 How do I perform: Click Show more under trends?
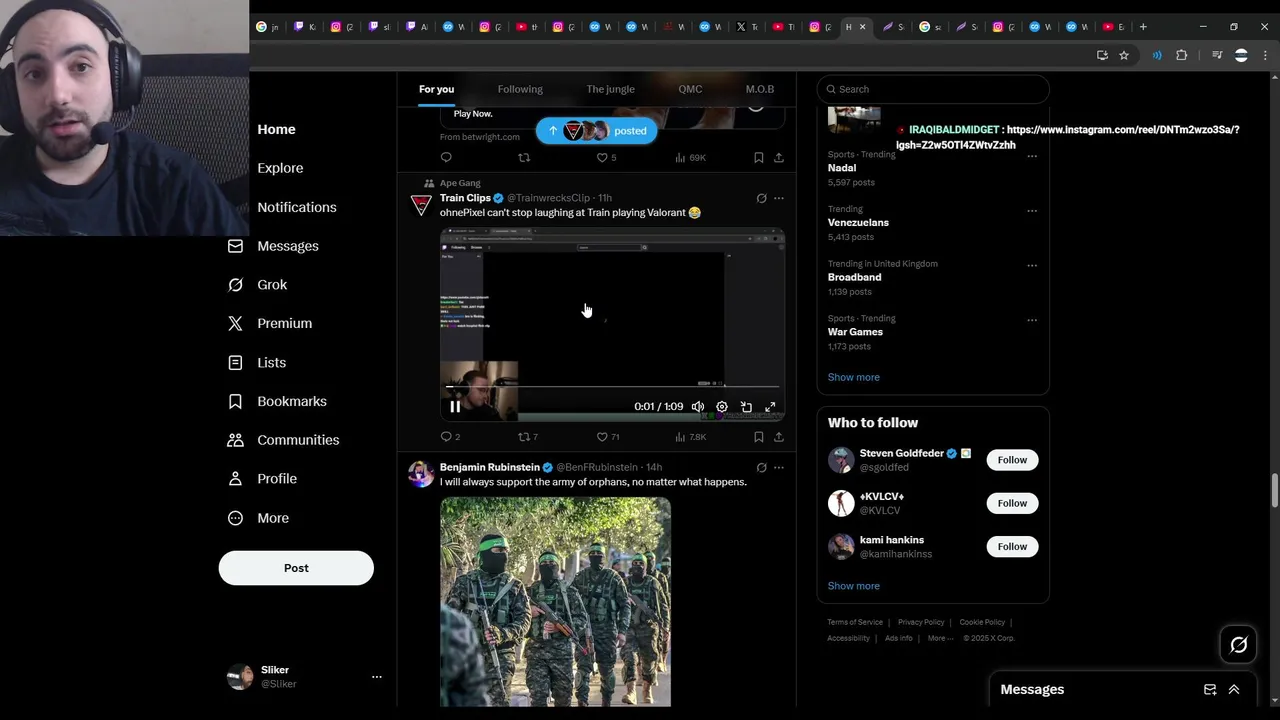tap(854, 377)
